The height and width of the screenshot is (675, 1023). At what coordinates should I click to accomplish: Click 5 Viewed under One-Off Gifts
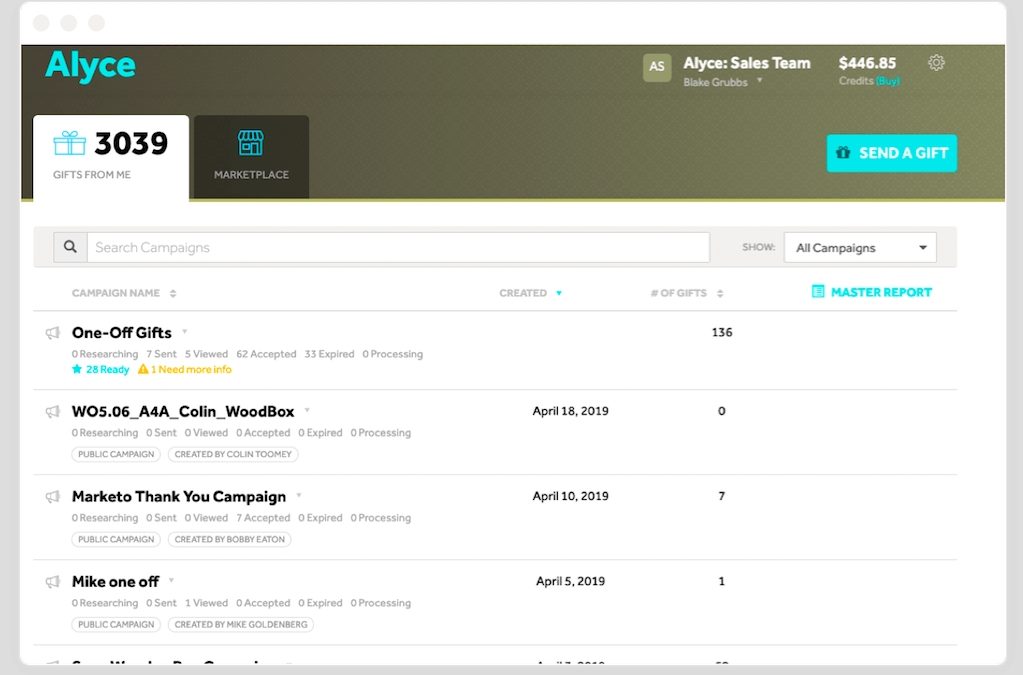(x=206, y=354)
